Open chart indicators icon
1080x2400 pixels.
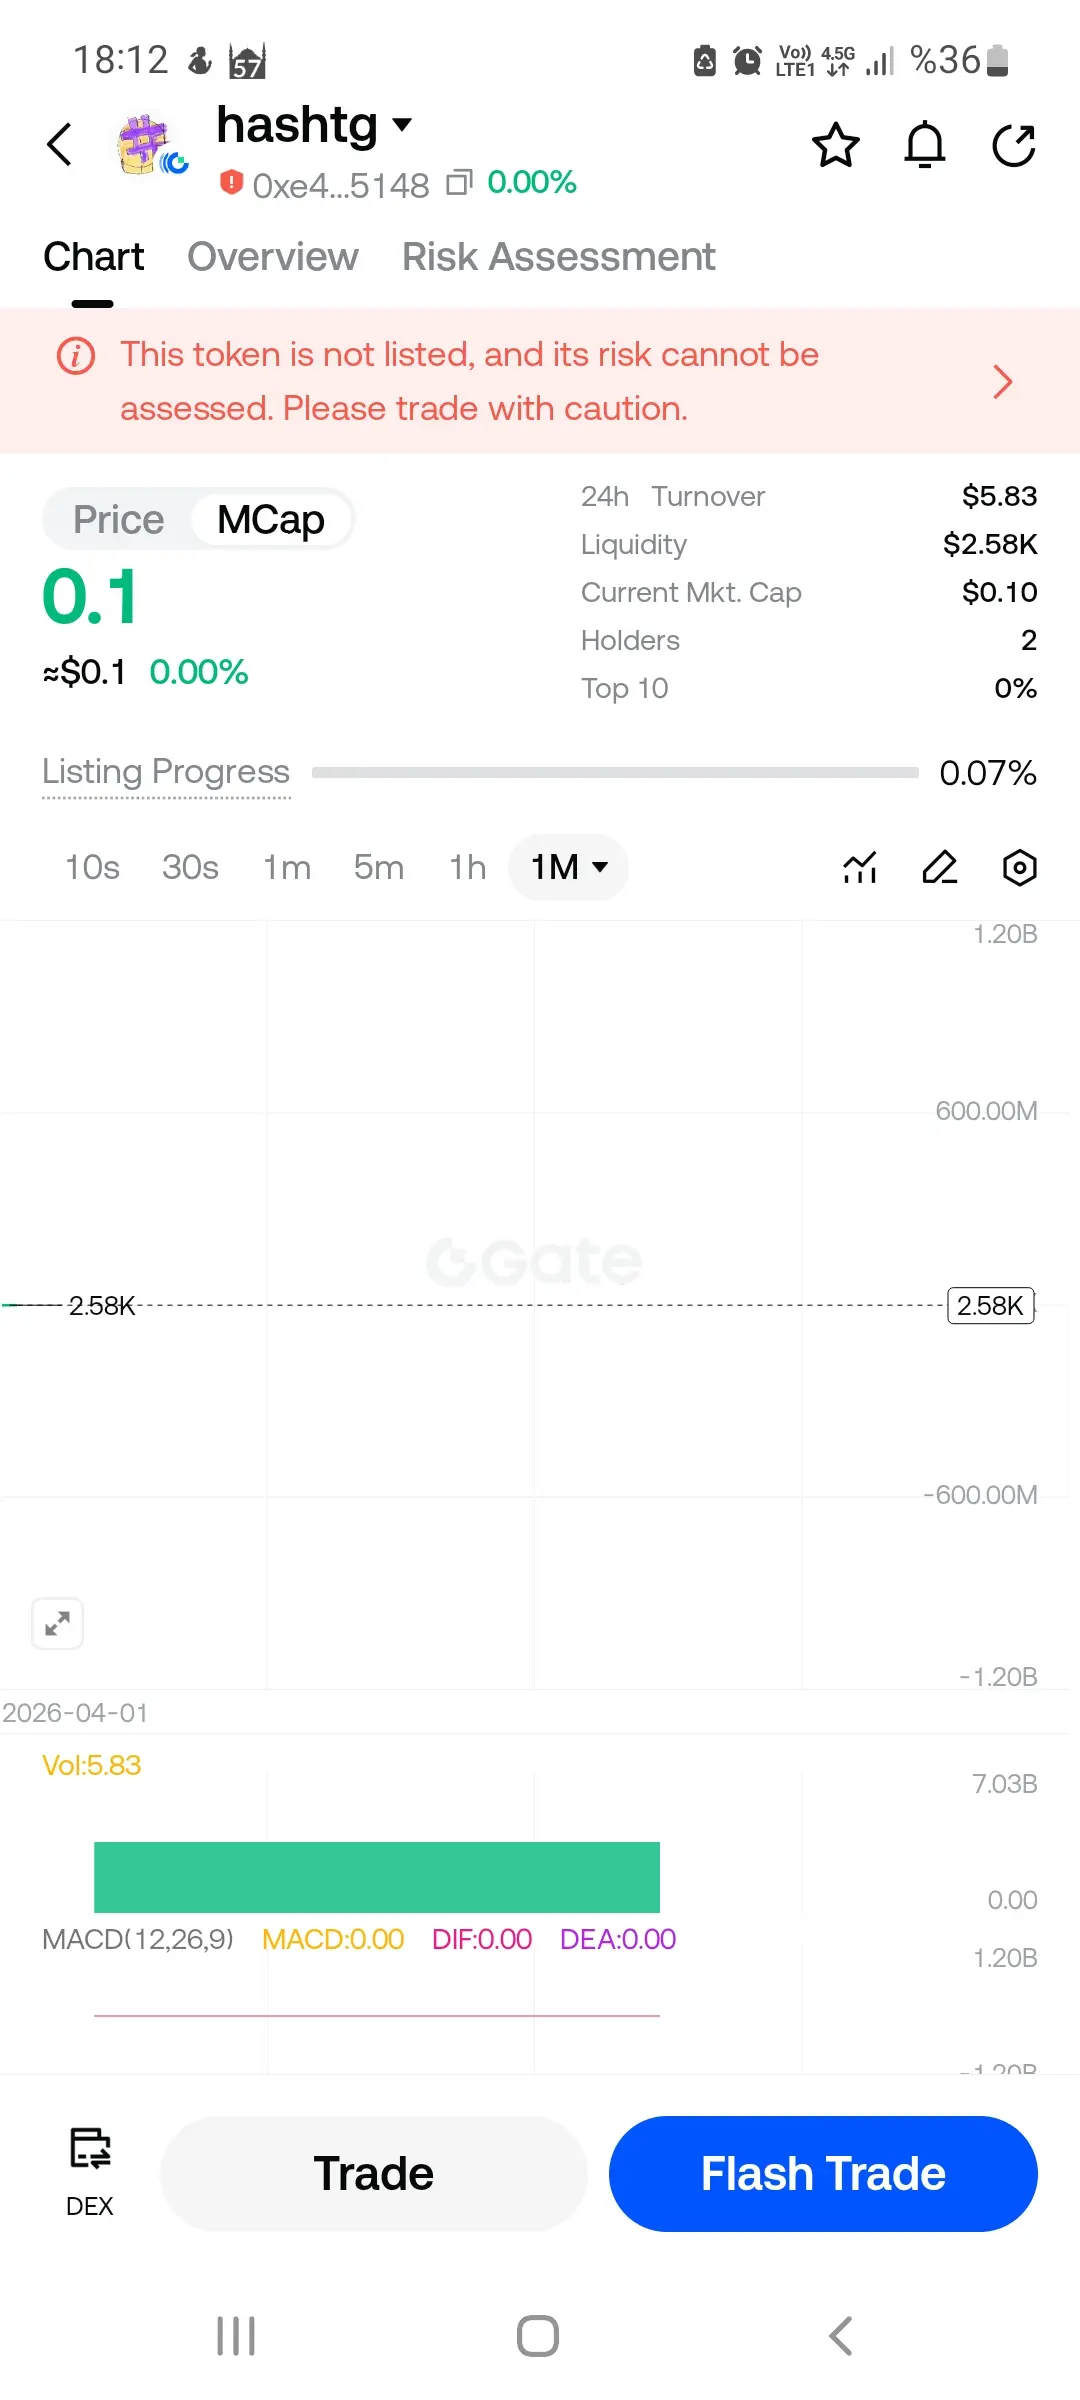(x=860, y=867)
